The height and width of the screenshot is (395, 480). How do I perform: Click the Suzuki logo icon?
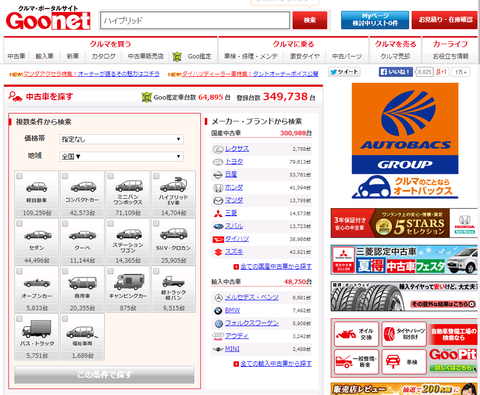point(218,252)
